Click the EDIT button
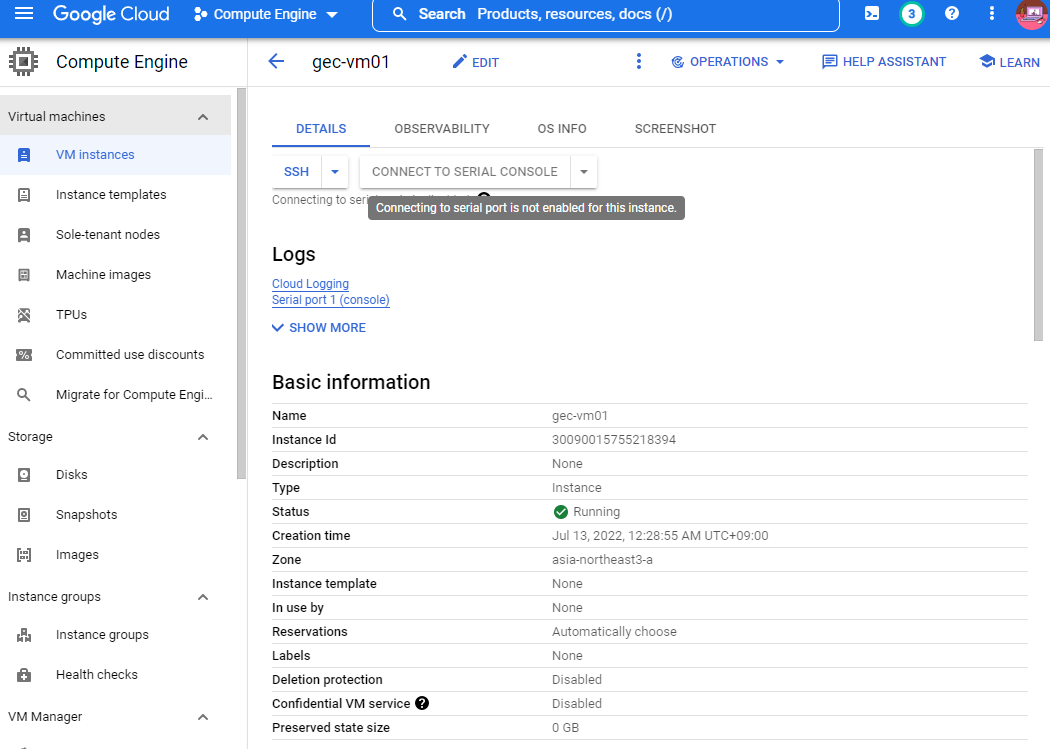This screenshot has width=1050, height=749. click(475, 62)
